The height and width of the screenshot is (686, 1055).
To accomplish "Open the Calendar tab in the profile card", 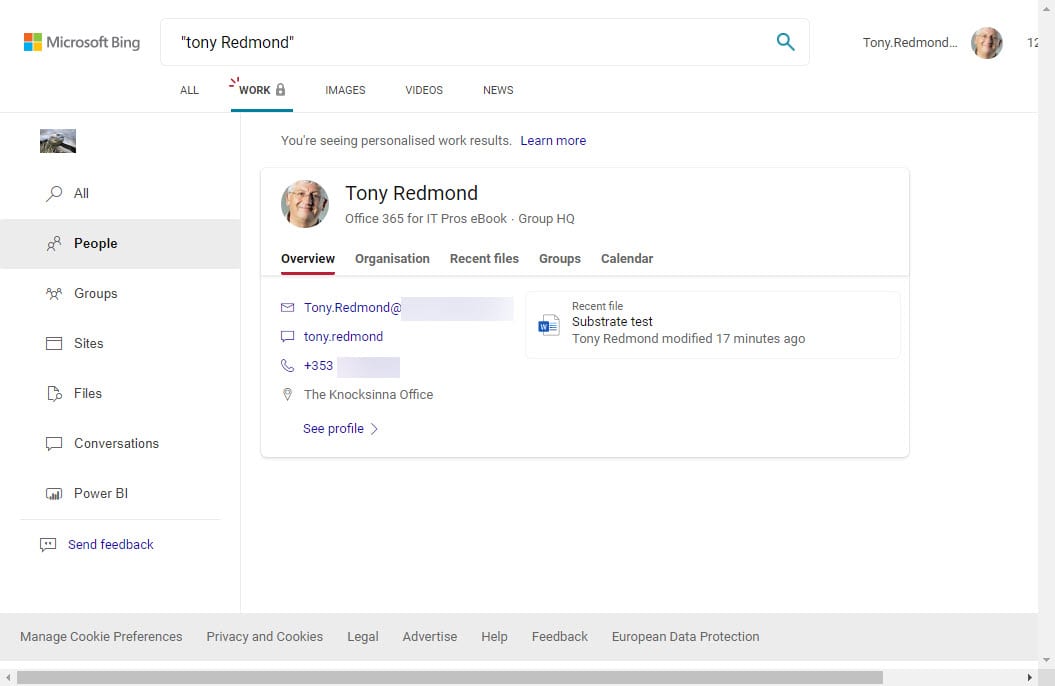I will 627,259.
